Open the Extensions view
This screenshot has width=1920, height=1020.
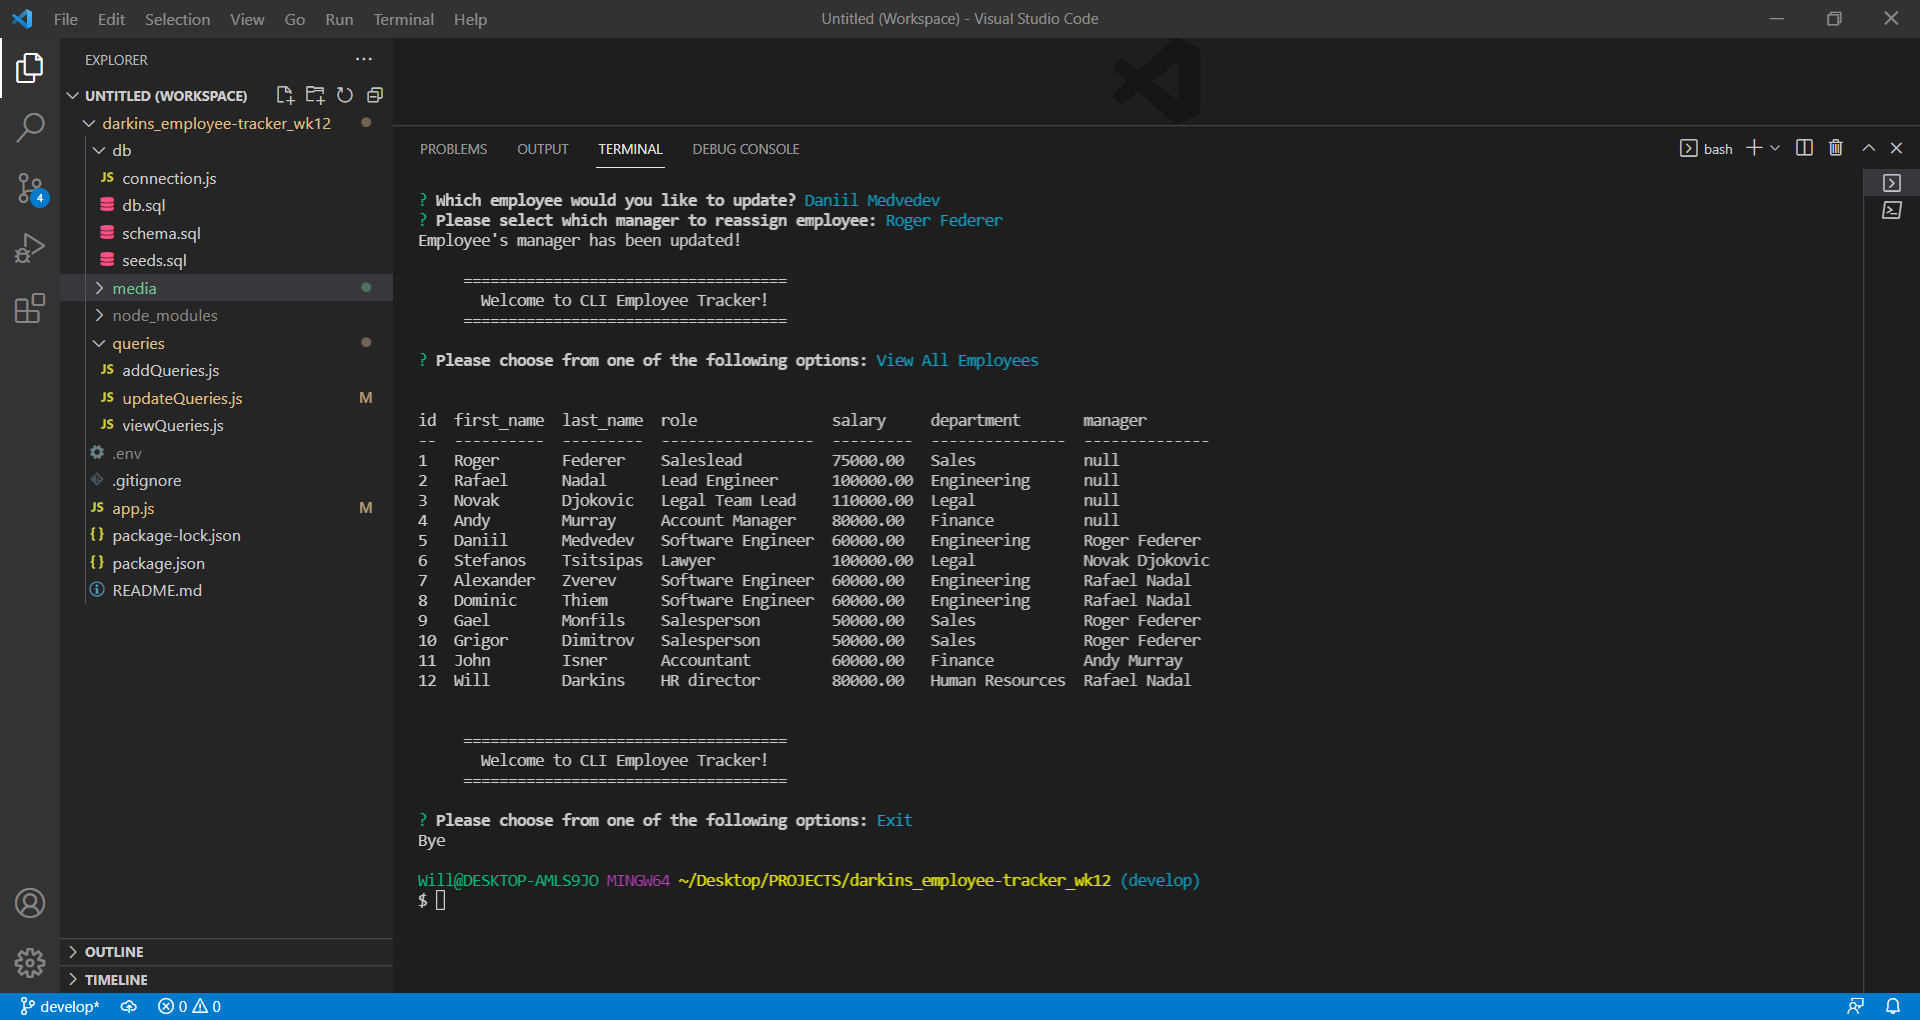pos(30,309)
